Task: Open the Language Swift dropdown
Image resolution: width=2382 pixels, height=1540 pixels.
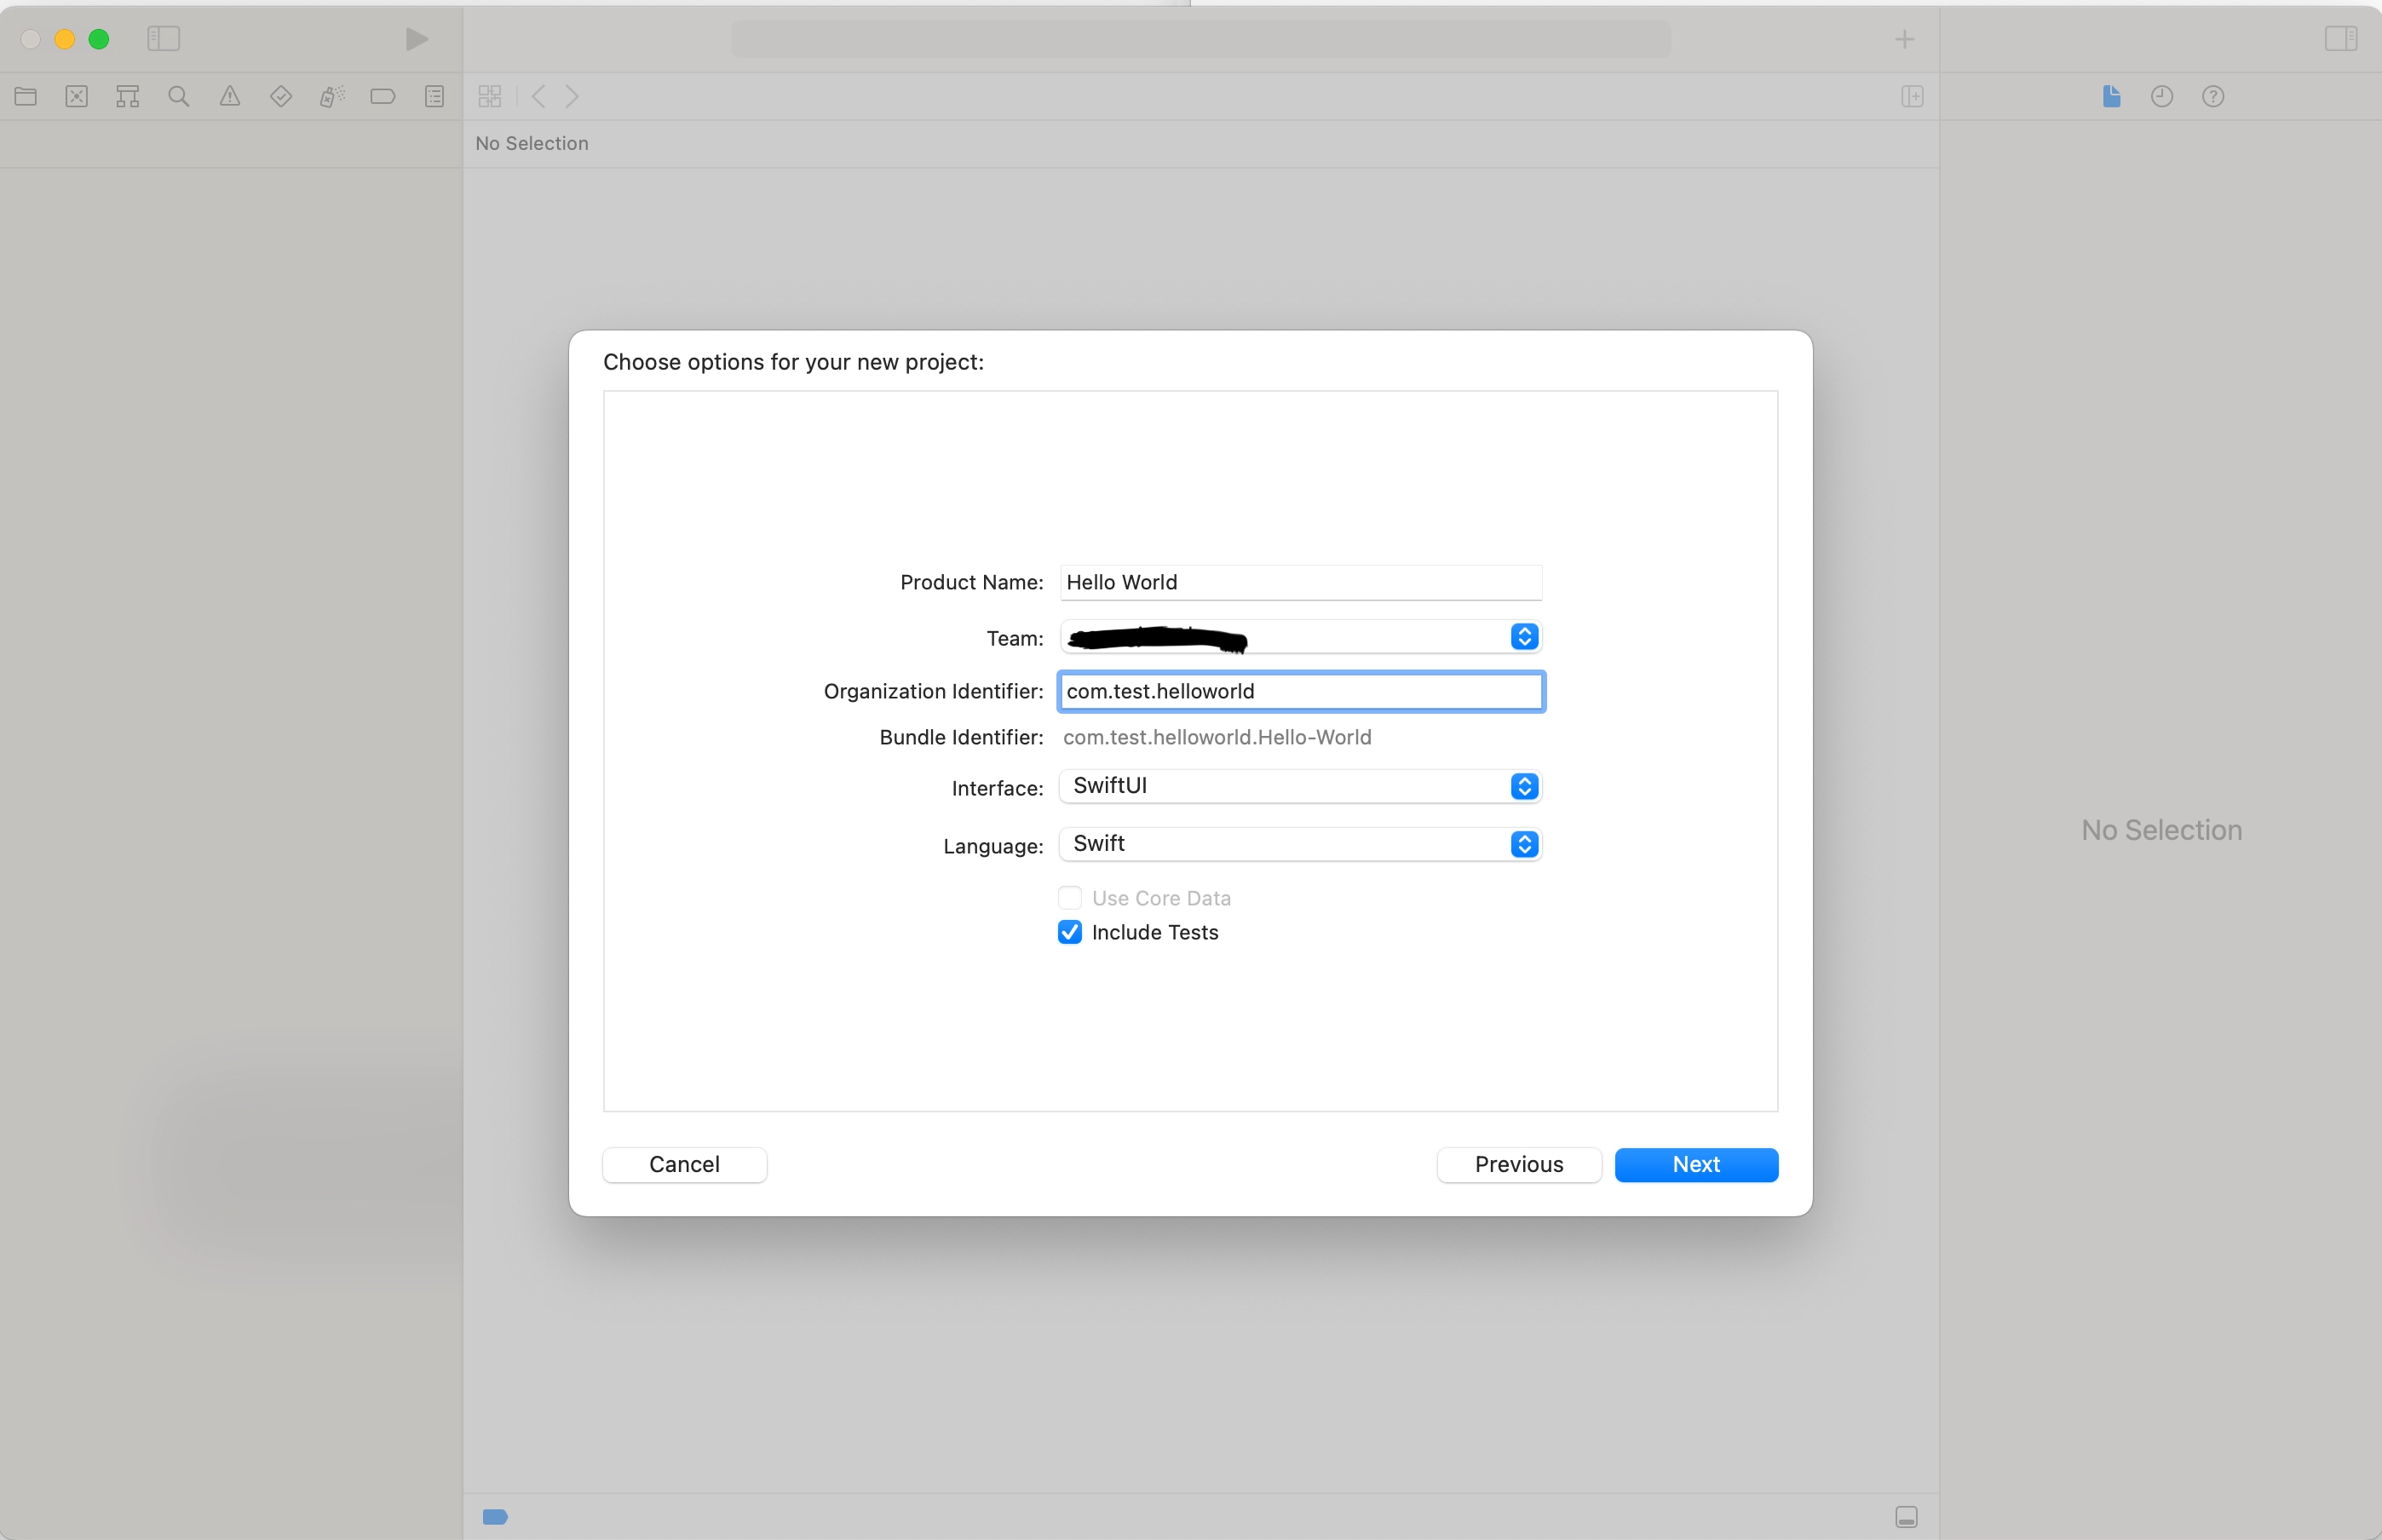Action: coord(1300,844)
